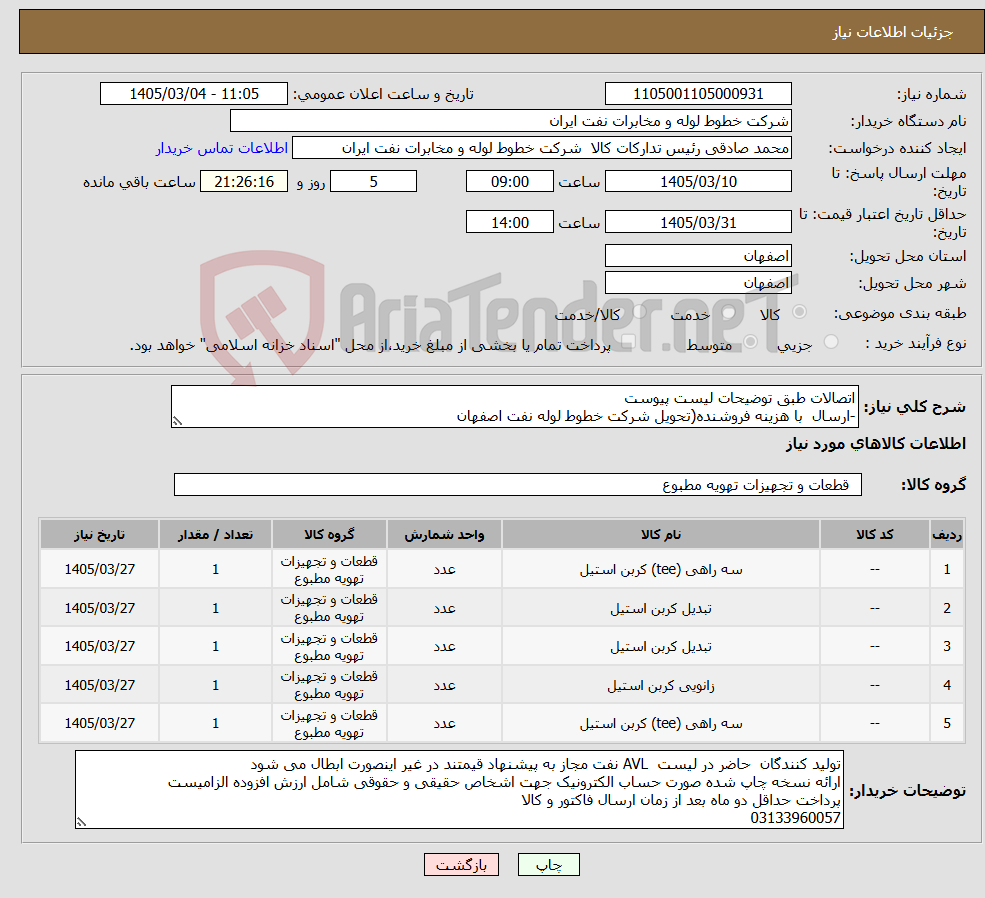
Task: Click the days remaining field 5
Action: point(373,181)
